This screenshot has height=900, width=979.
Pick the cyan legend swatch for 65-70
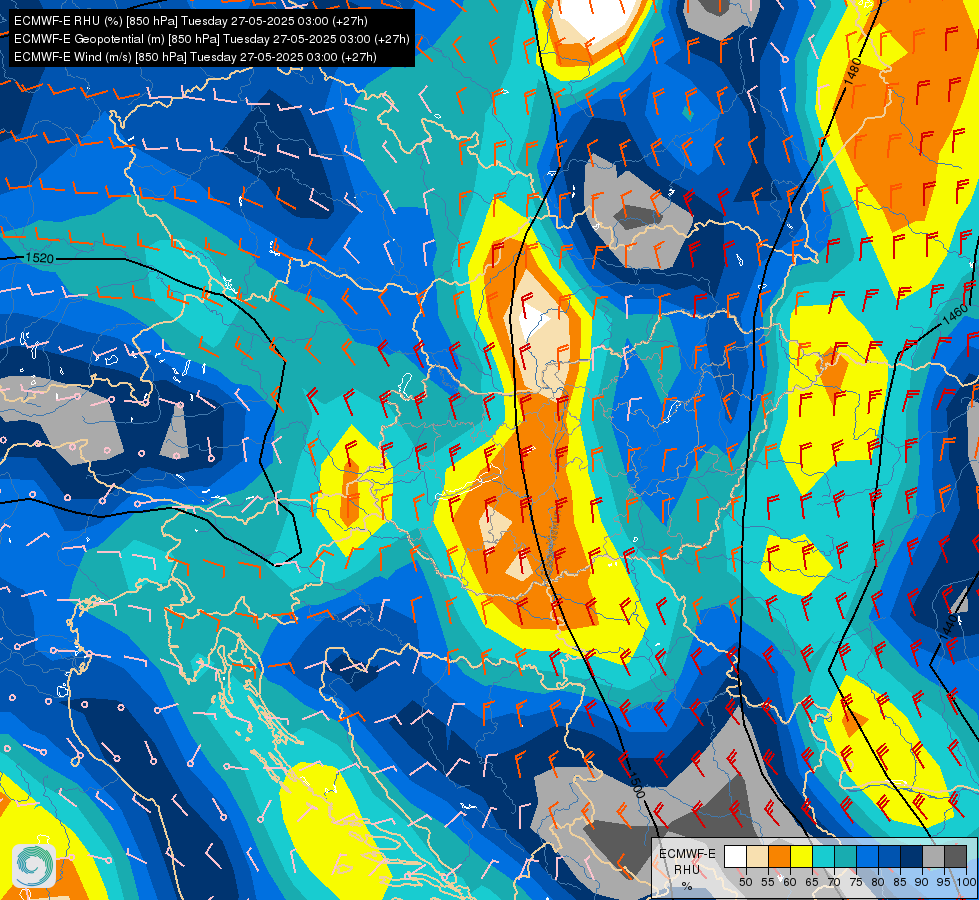tap(824, 856)
